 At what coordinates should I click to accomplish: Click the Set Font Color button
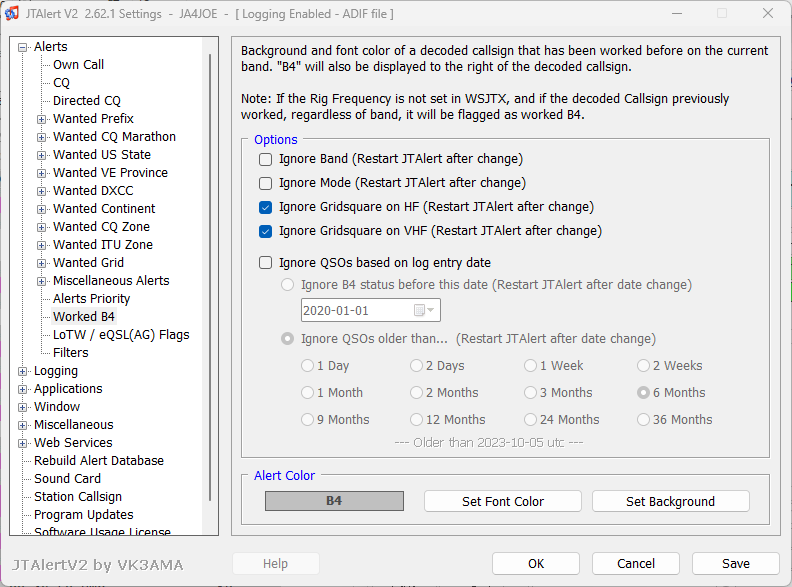tap(503, 501)
